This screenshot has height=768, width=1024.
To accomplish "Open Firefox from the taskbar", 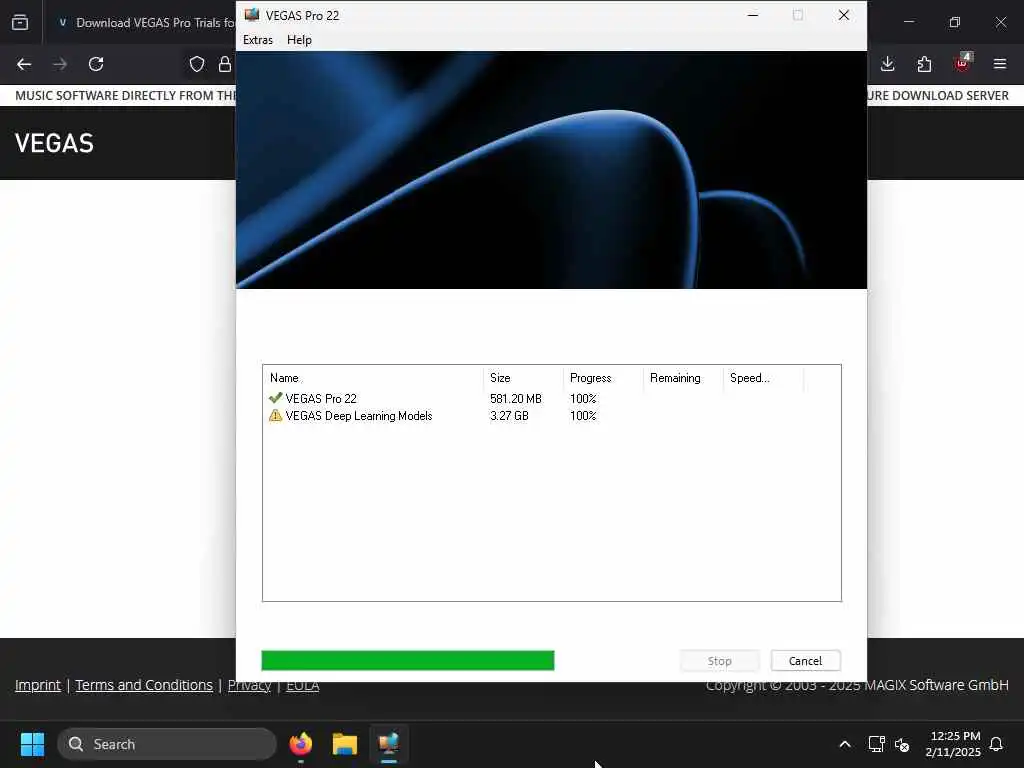I will pos(300,744).
